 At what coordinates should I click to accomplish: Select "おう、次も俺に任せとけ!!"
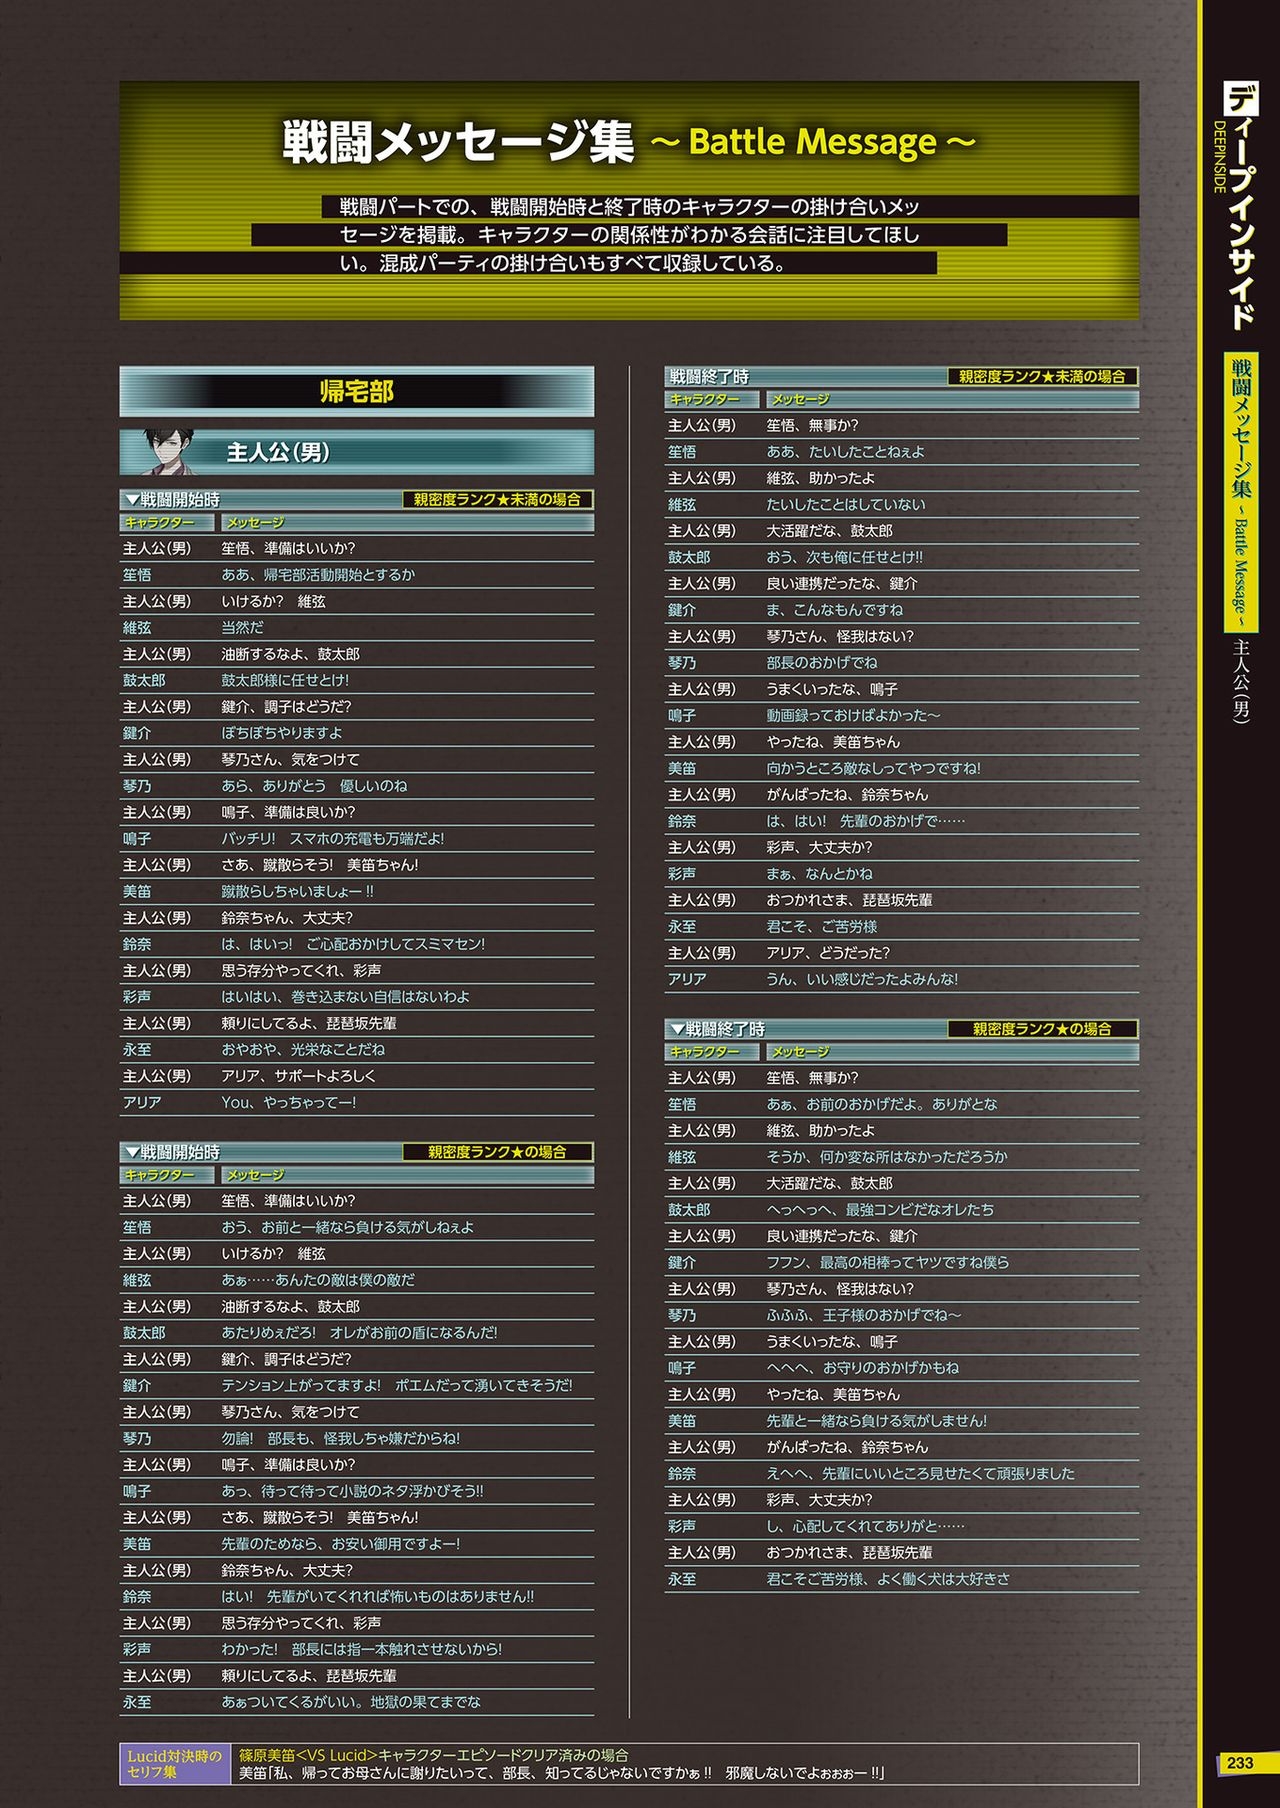[x=845, y=557]
